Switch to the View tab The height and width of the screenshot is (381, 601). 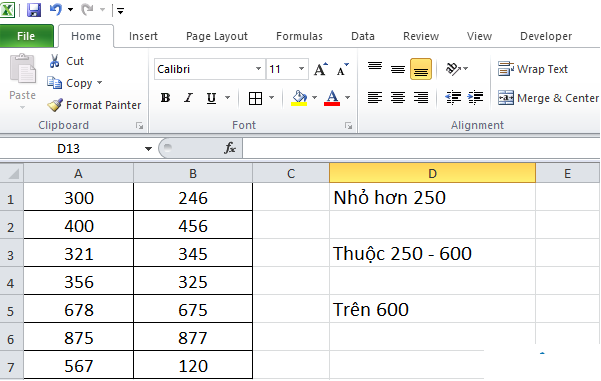click(x=479, y=36)
